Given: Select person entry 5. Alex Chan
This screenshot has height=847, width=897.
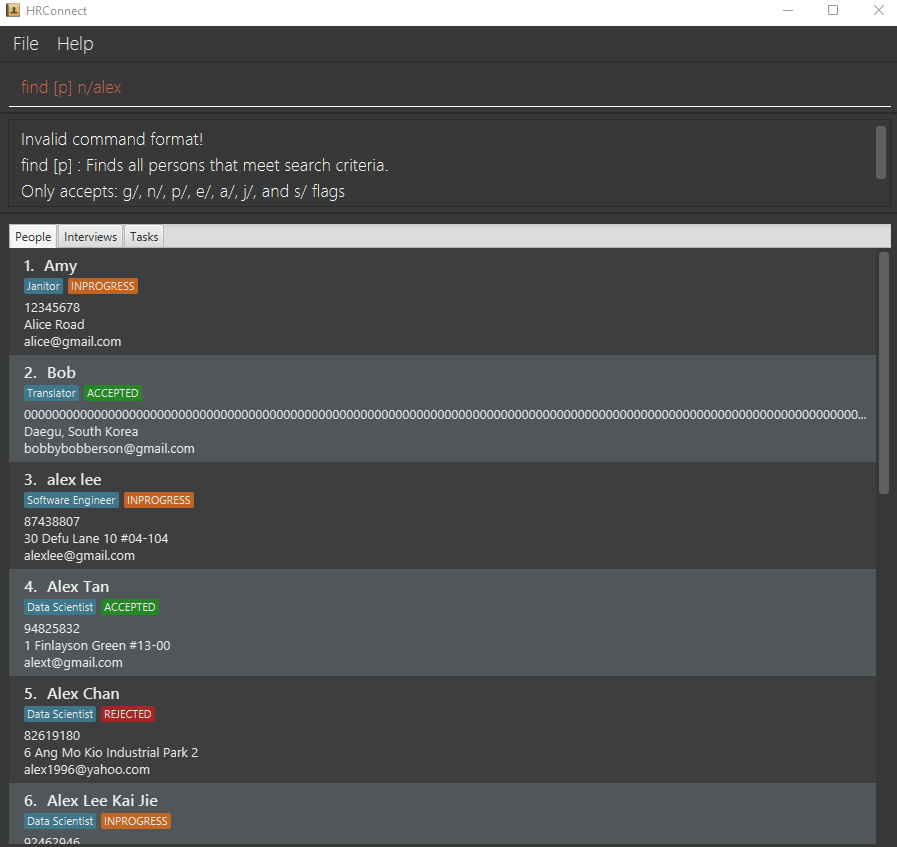Looking at the screenshot, I should pyautogui.click(x=442, y=730).
